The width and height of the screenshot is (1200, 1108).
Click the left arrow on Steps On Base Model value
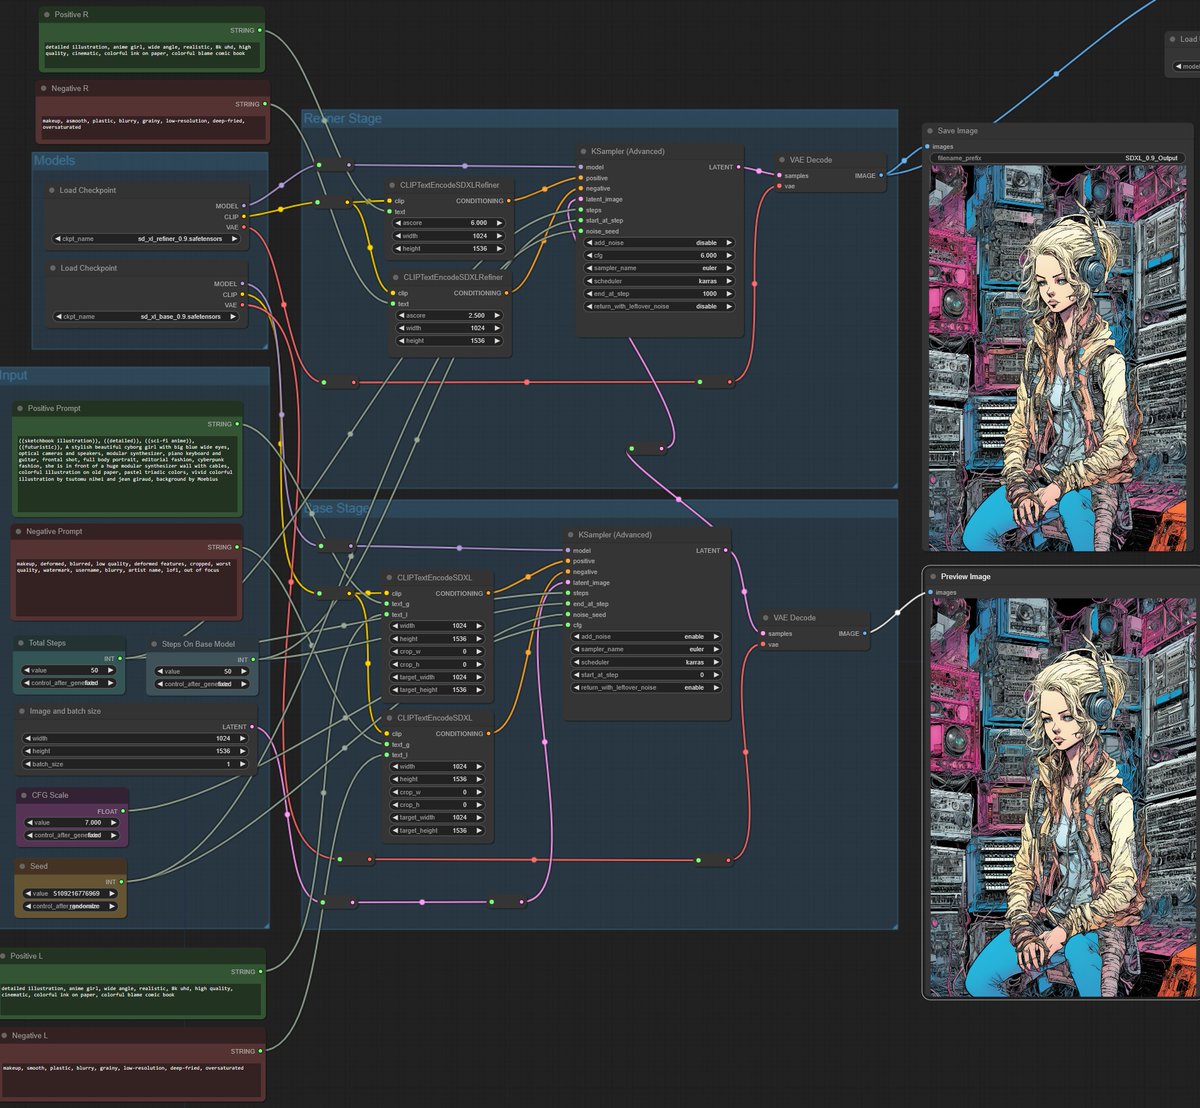160,671
